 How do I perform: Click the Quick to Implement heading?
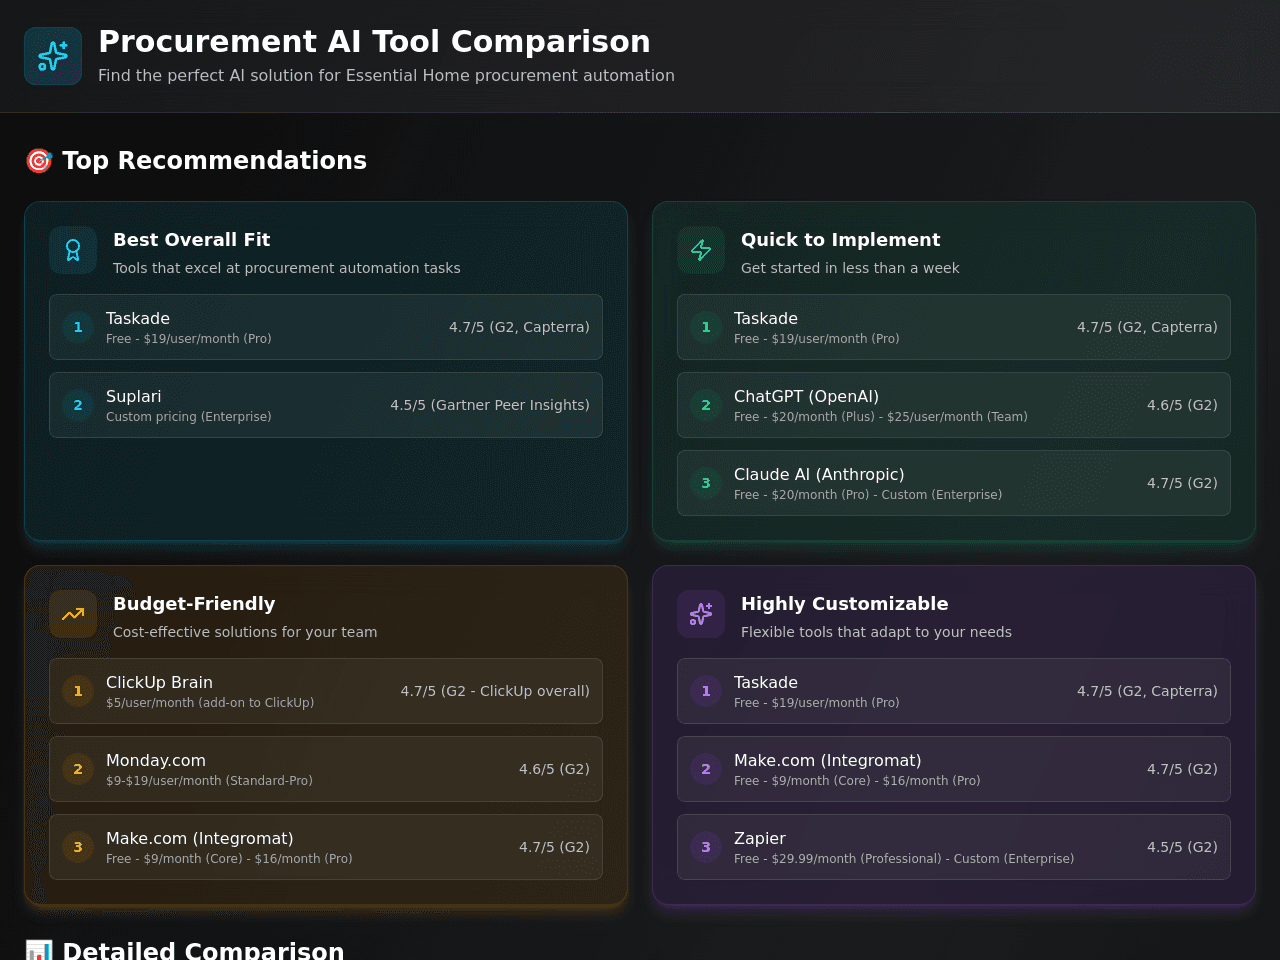840,240
